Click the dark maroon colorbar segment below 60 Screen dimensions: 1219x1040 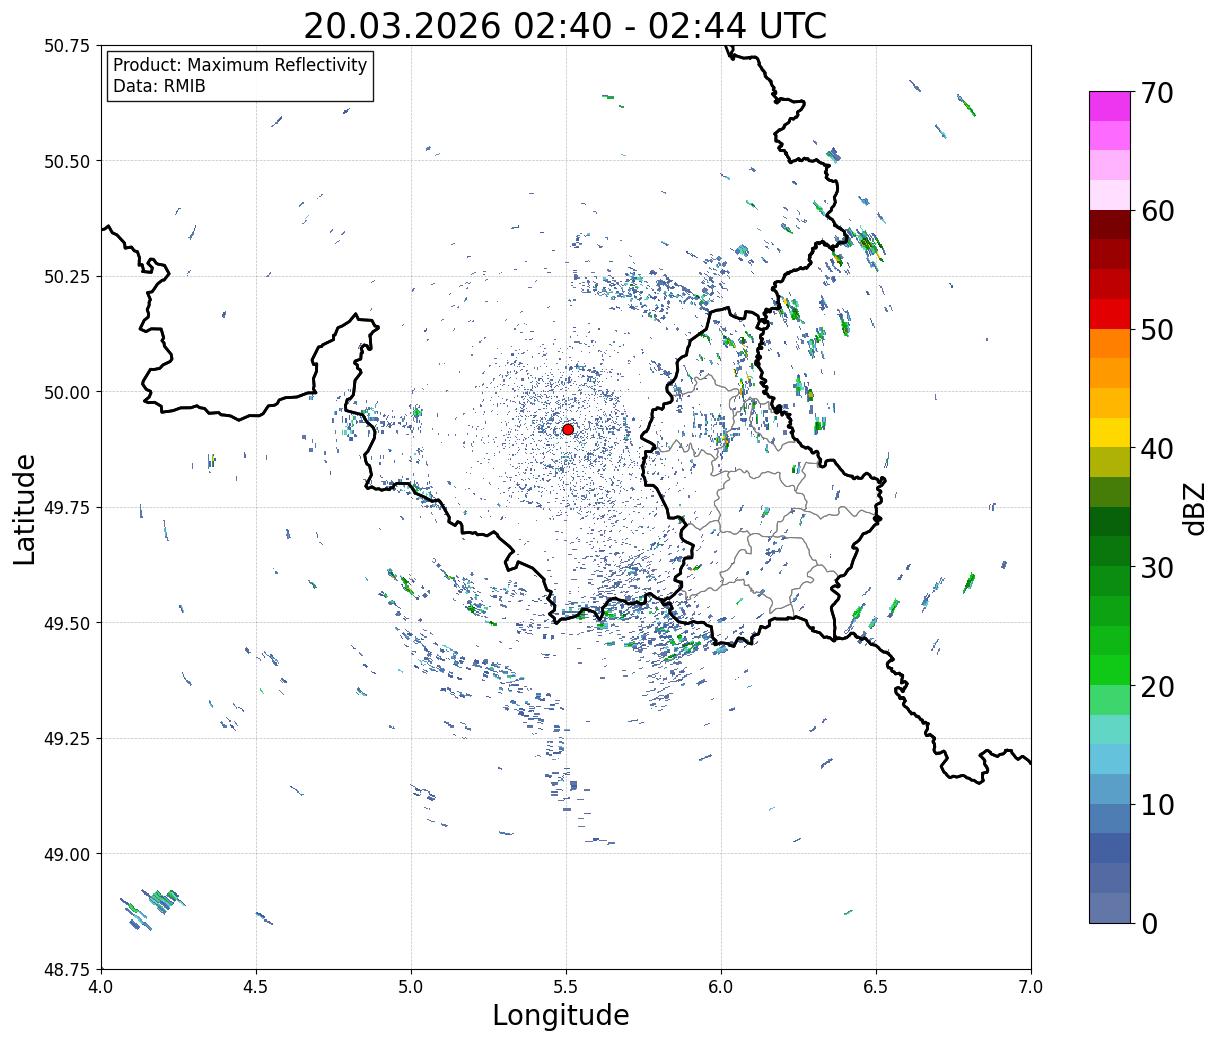point(1110,226)
